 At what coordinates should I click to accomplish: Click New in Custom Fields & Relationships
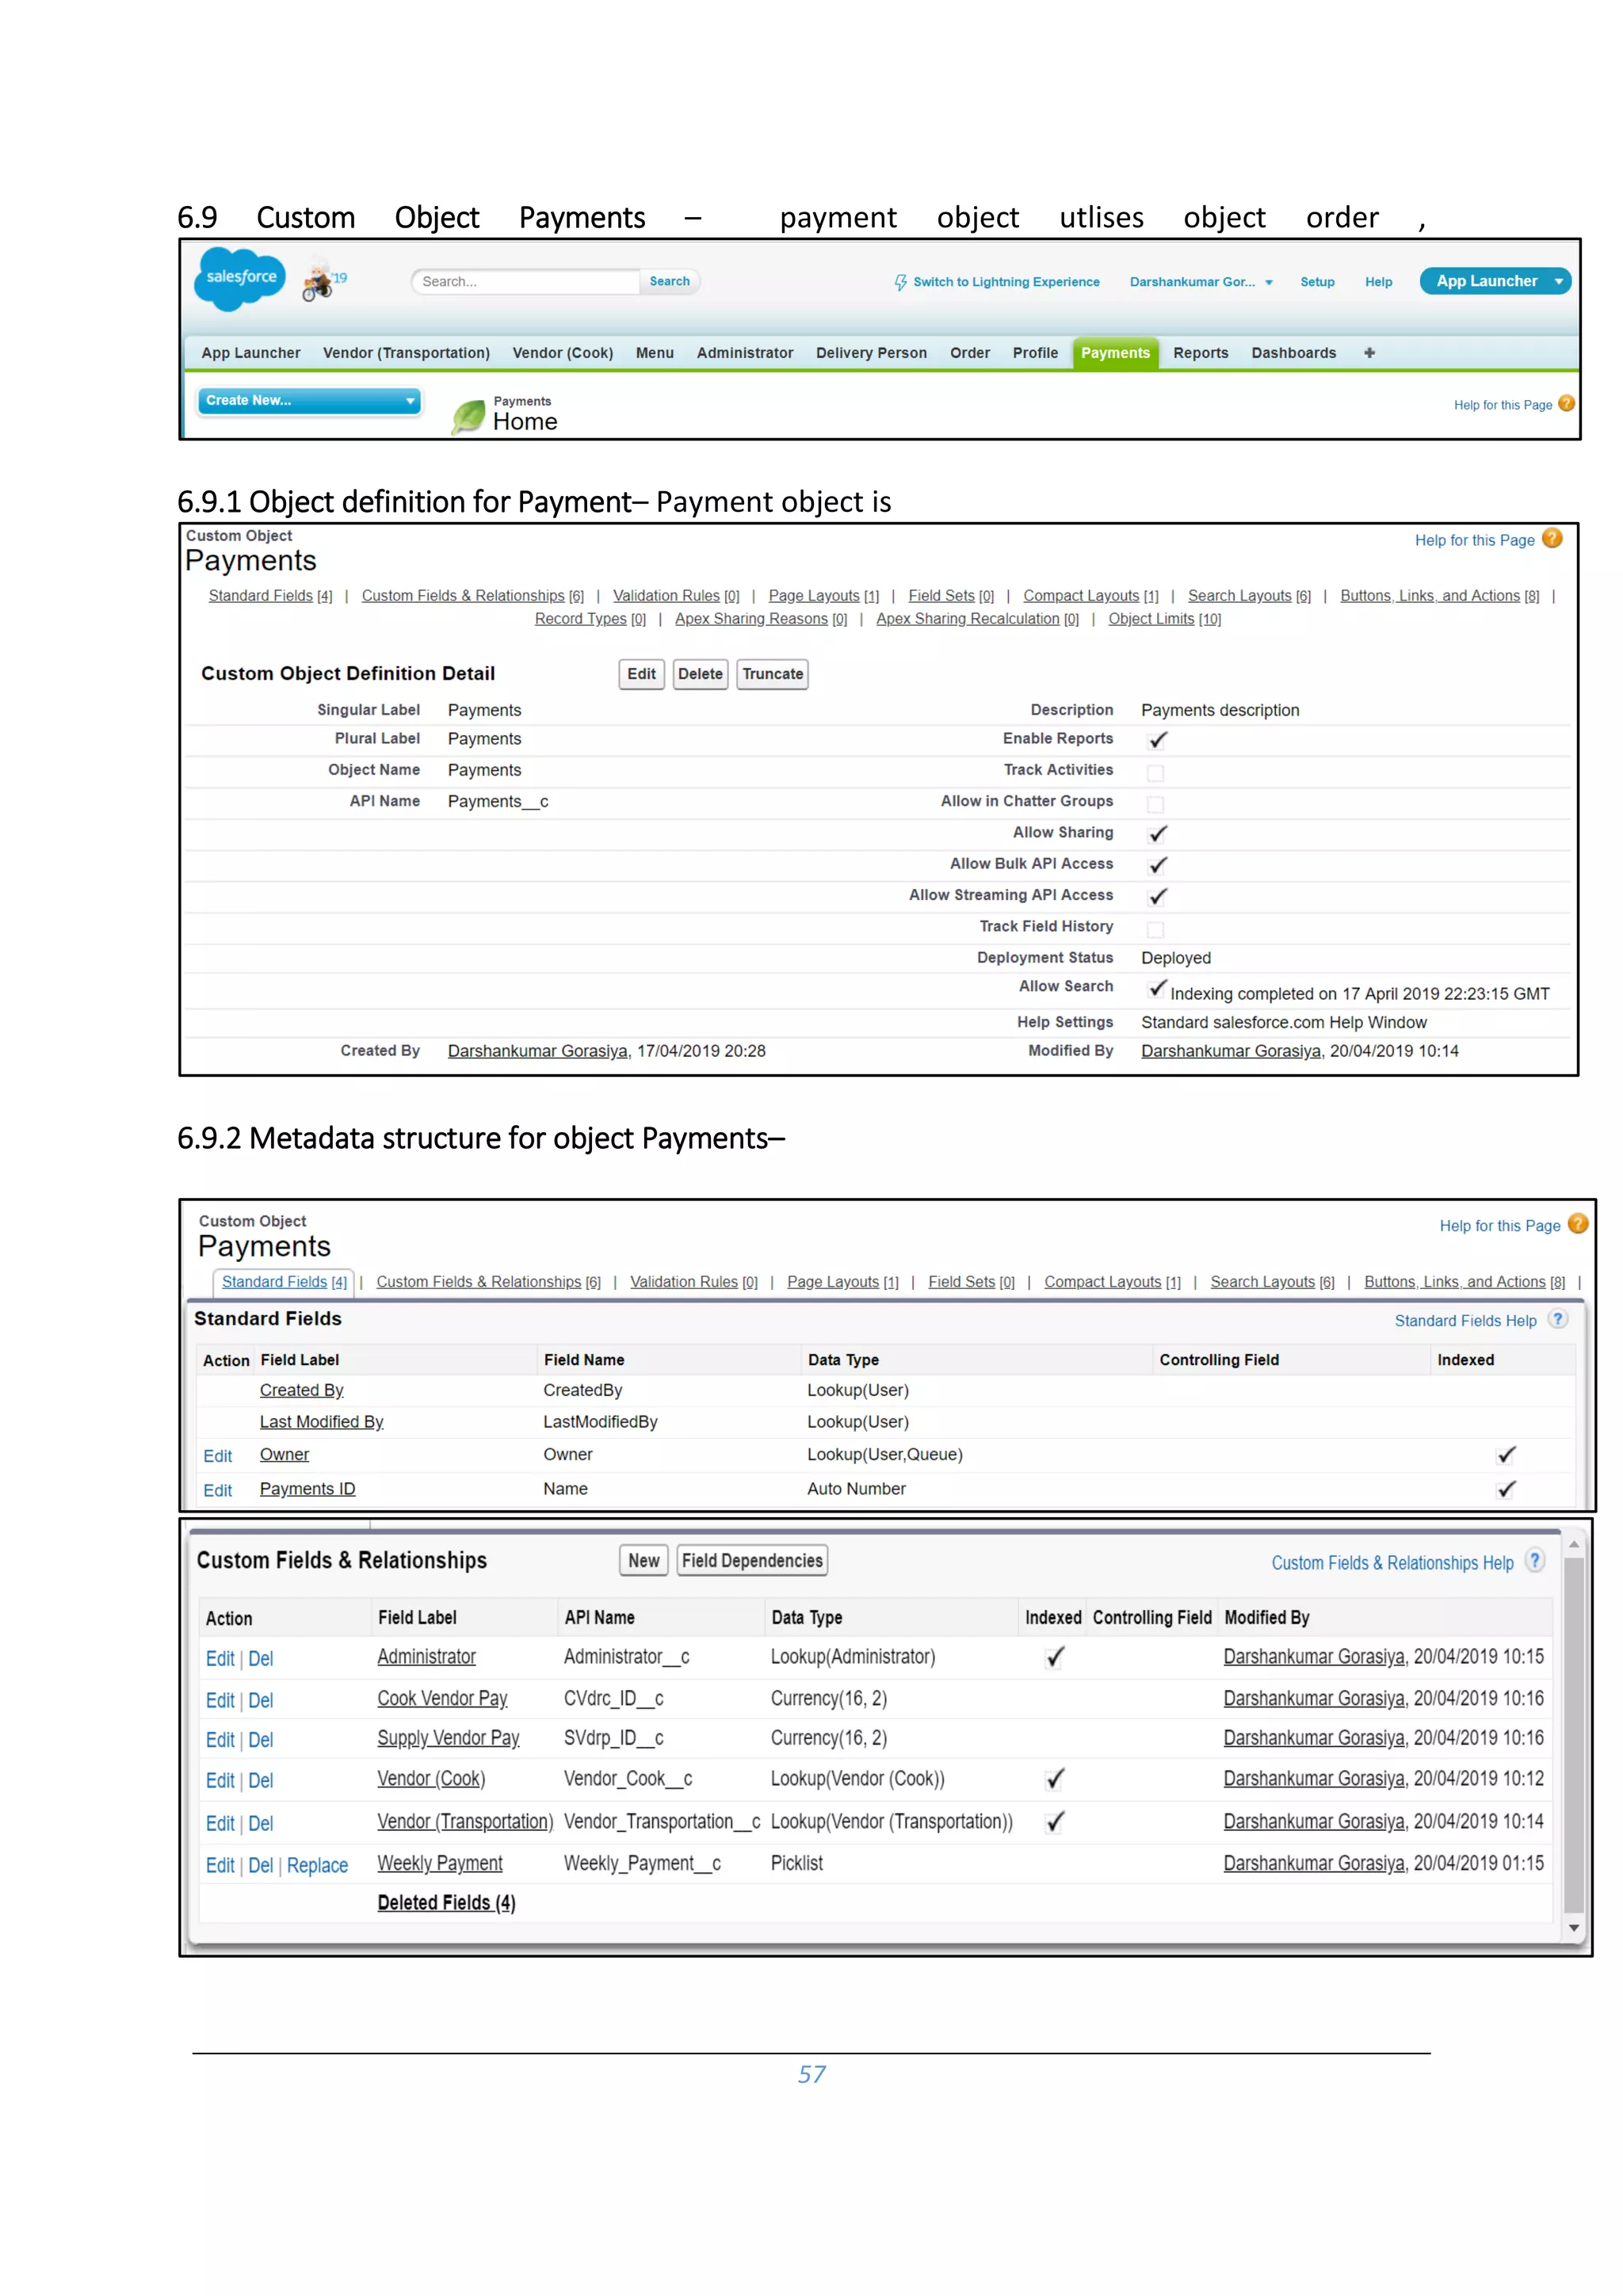point(643,1560)
